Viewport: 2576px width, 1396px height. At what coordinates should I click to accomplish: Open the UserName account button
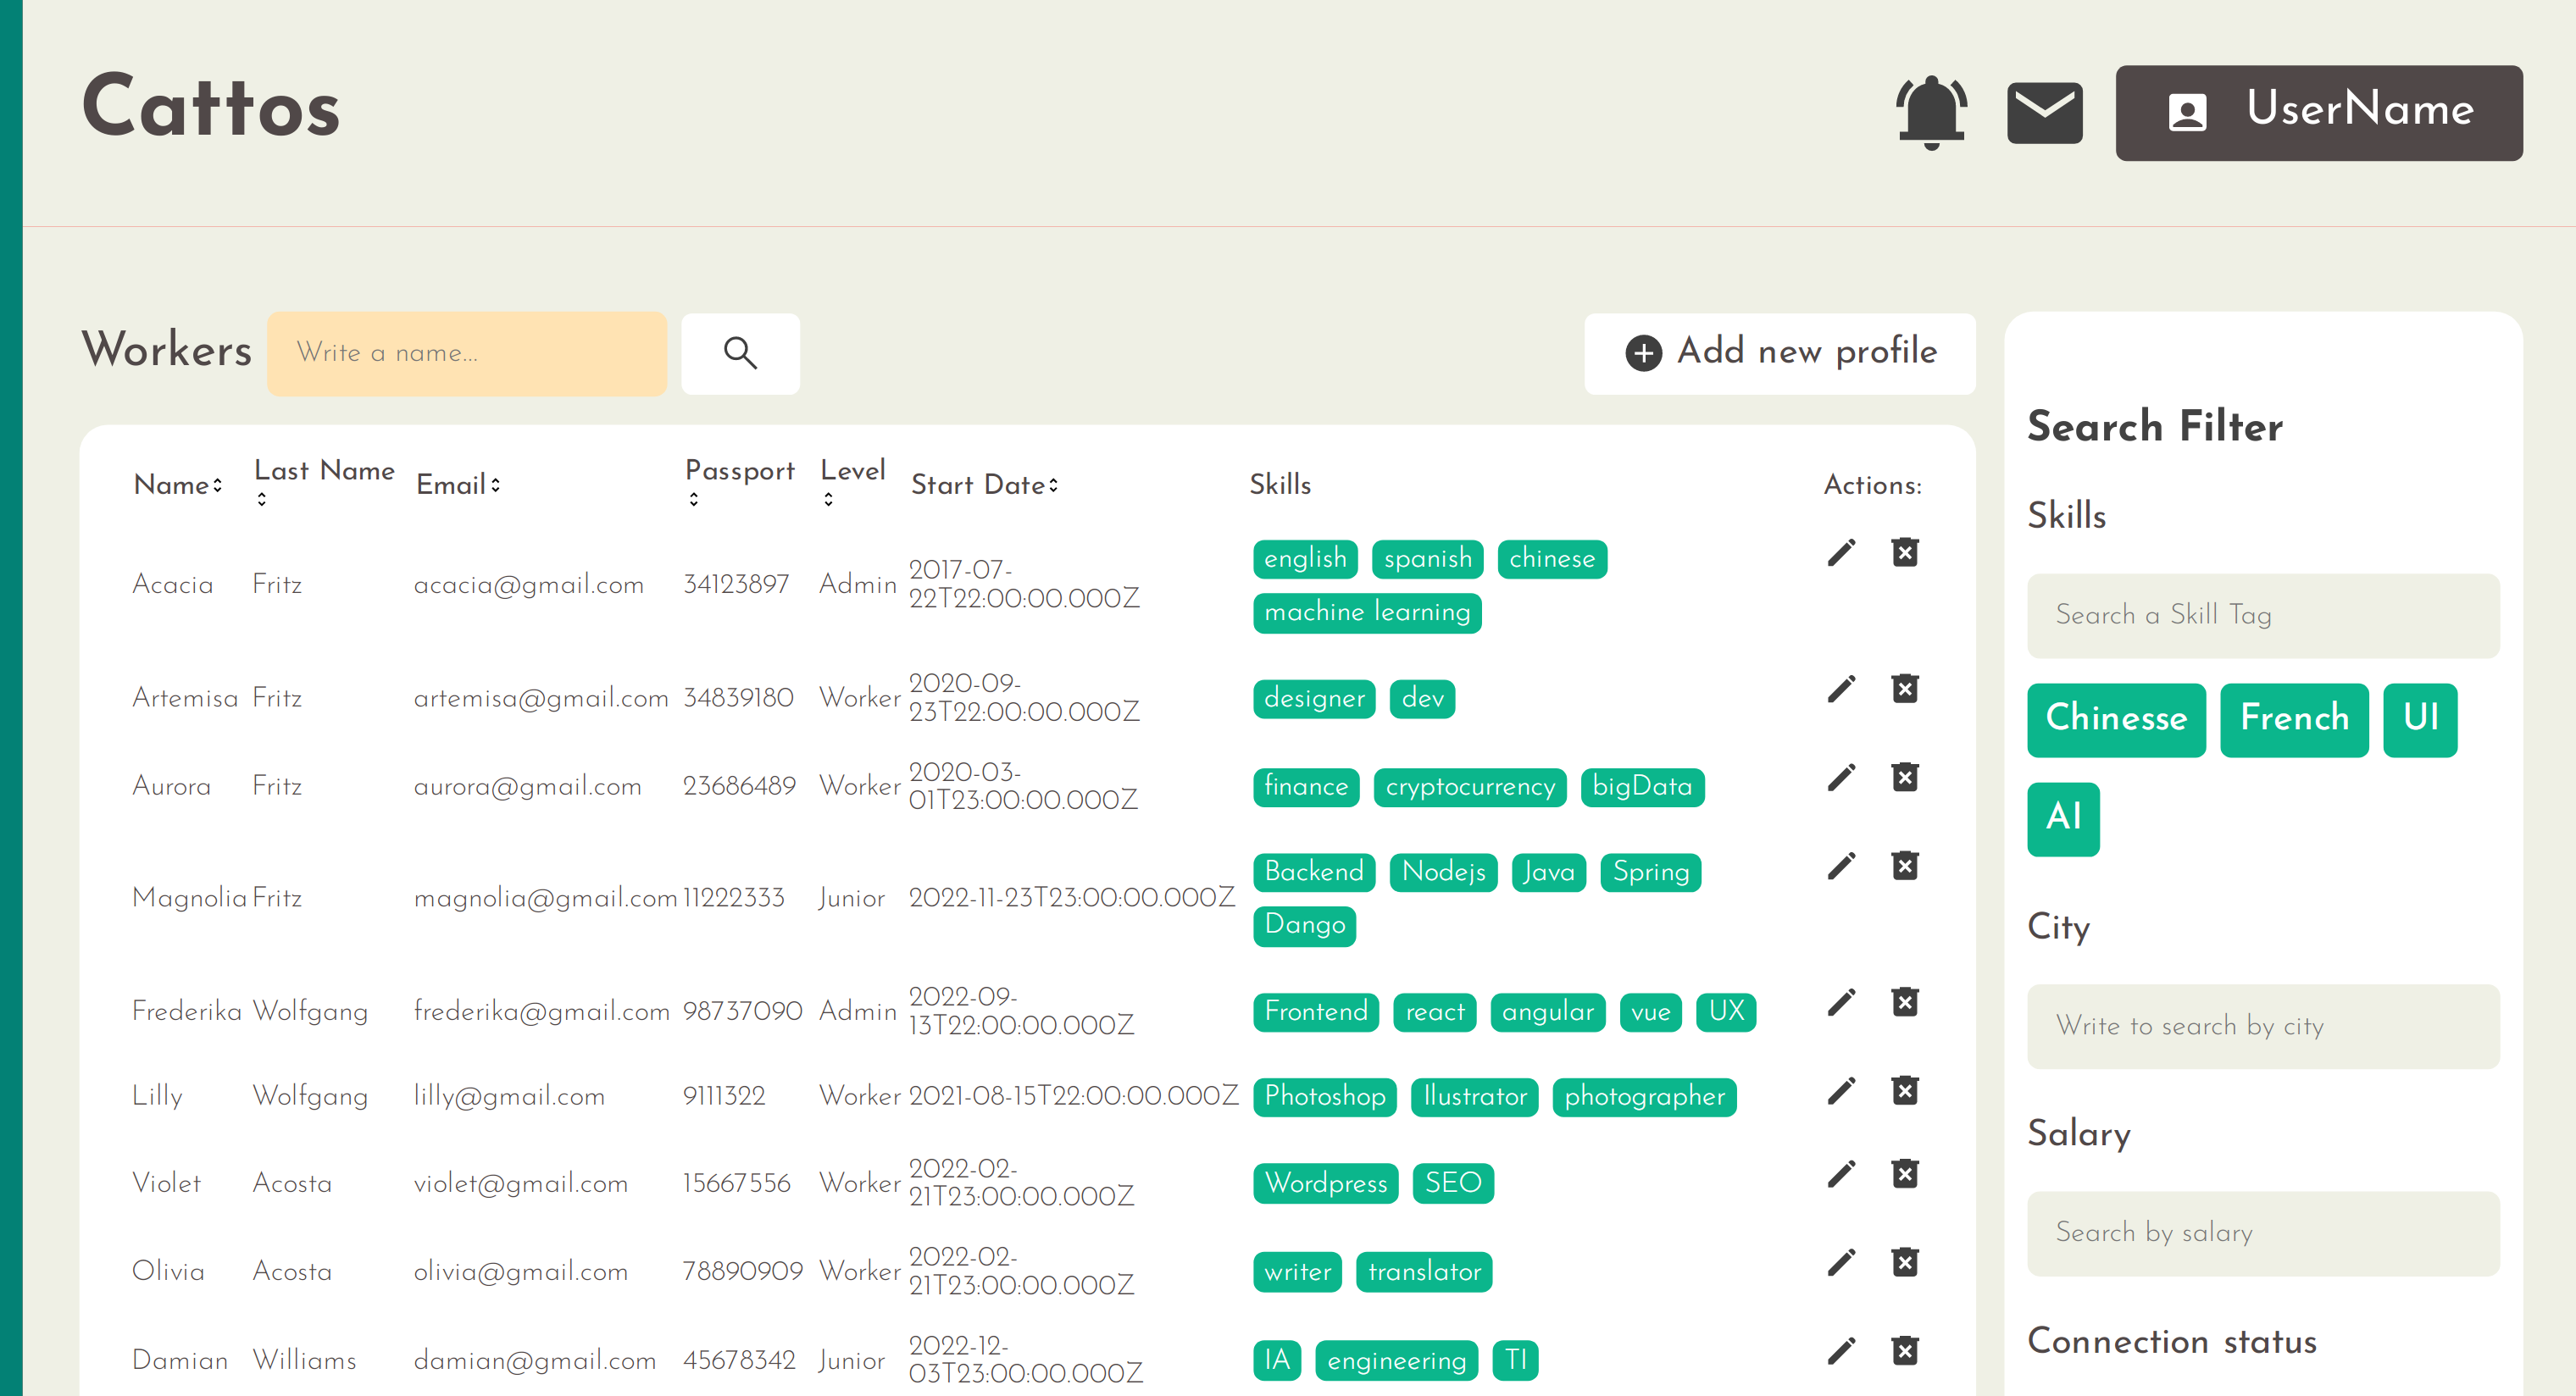point(2318,112)
